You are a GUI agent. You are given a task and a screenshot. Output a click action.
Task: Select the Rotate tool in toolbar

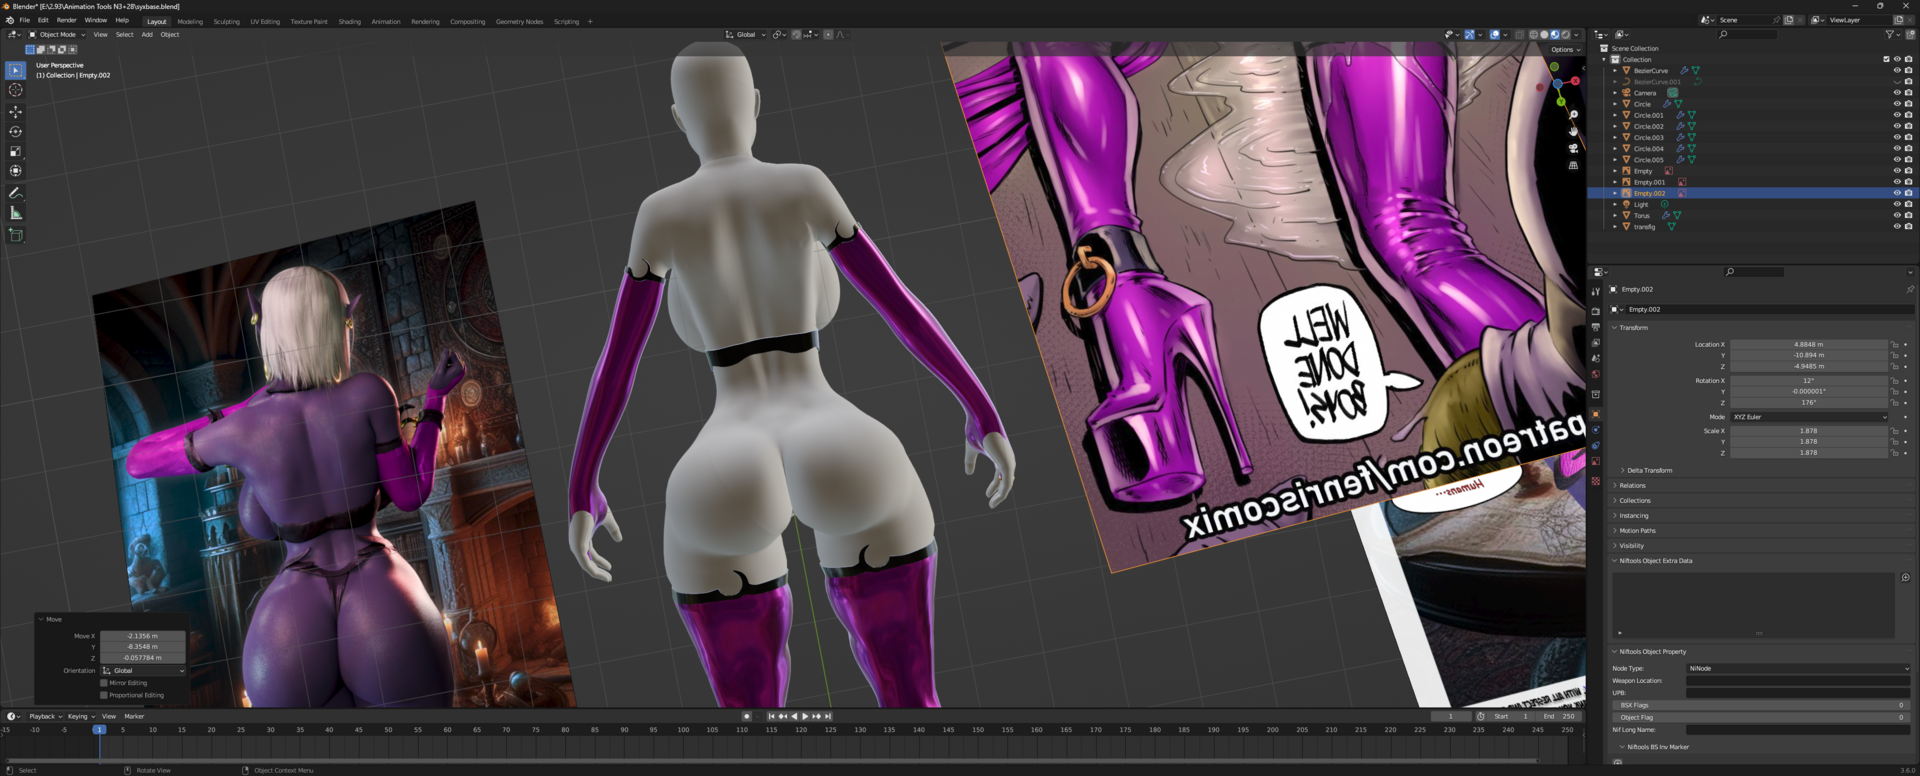coord(15,132)
